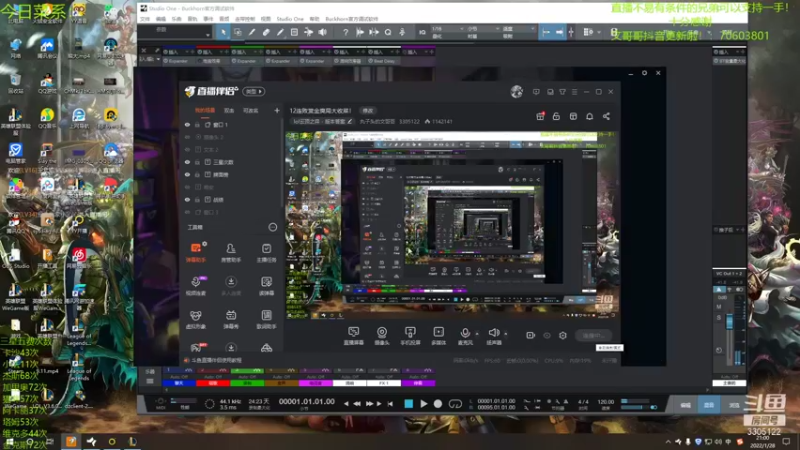Expand the microphone options arrow
This screenshot has width=800, height=450.
point(477,334)
